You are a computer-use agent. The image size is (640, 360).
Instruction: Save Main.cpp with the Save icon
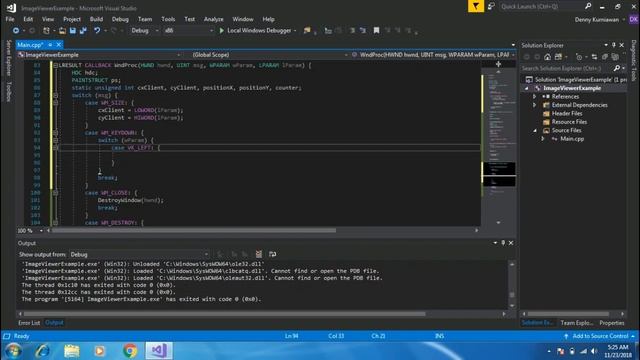(73, 31)
